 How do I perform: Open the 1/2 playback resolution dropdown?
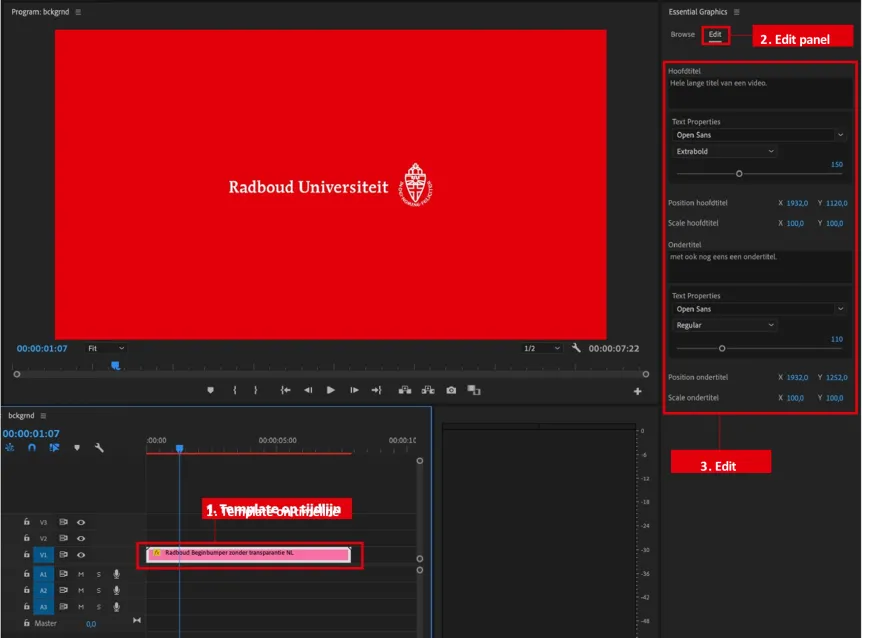[x=542, y=348]
